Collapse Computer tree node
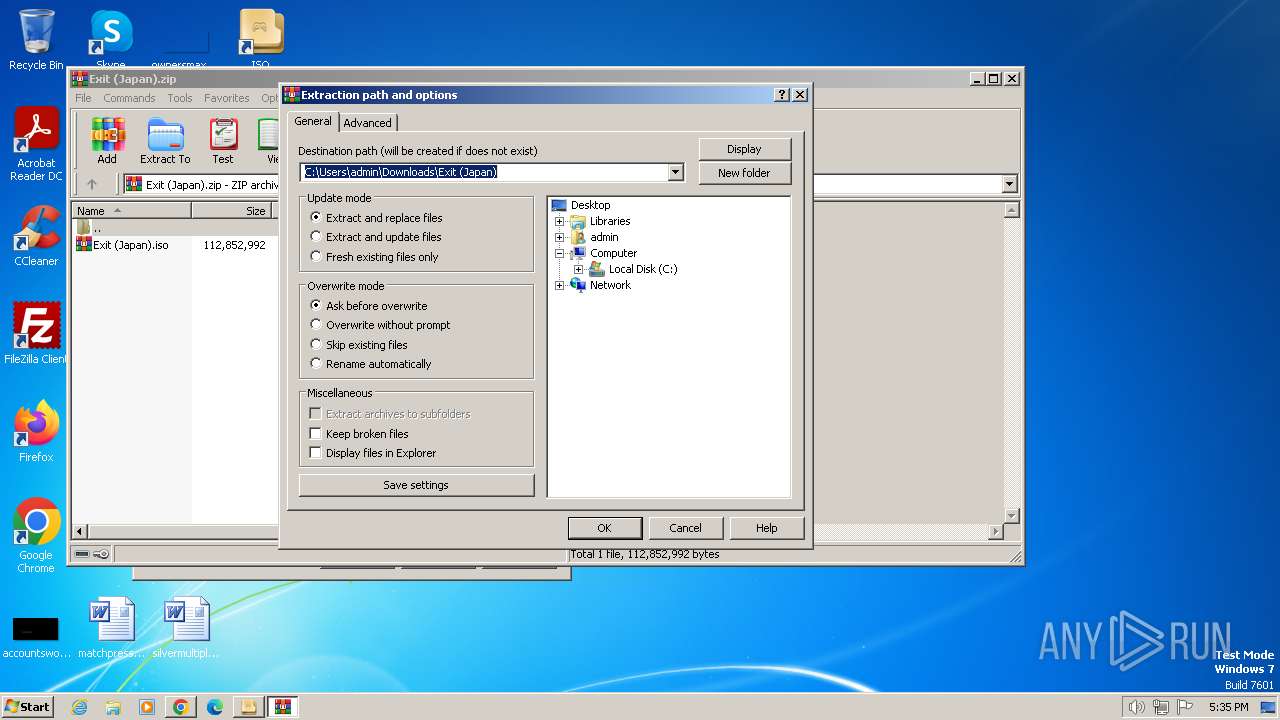 pyautogui.click(x=560, y=253)
